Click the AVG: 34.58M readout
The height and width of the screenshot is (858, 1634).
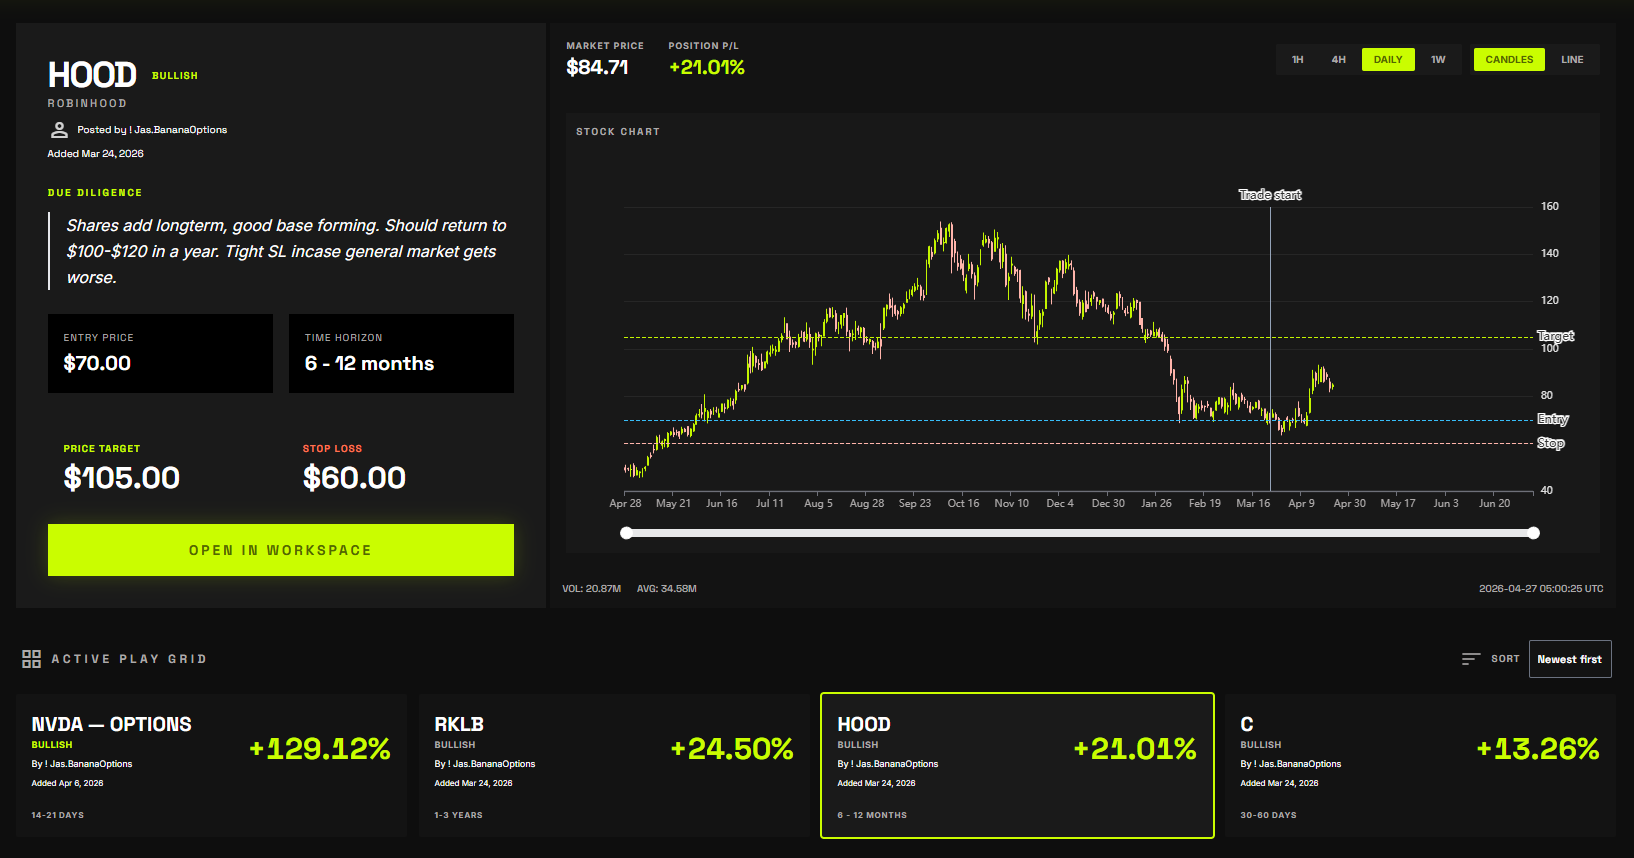tap(667, 589)
